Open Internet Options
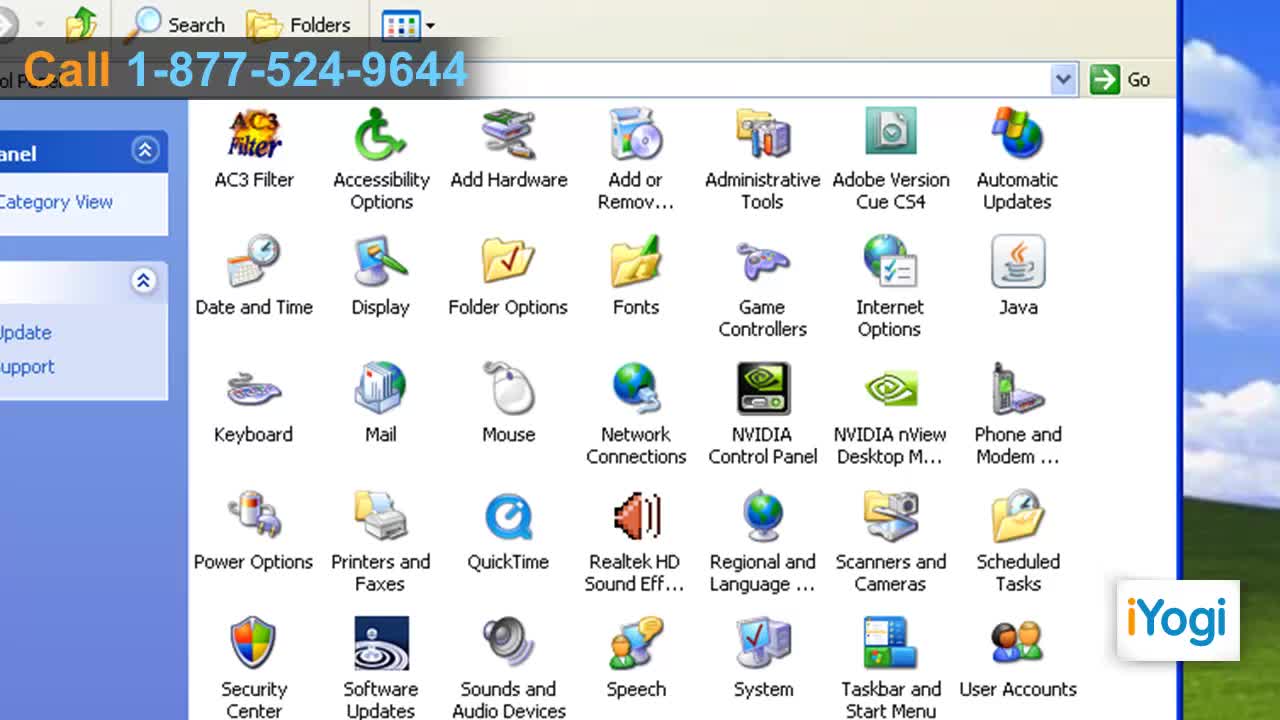The height and width of the screenshot is (720, 1280). (x=890, y=287)
